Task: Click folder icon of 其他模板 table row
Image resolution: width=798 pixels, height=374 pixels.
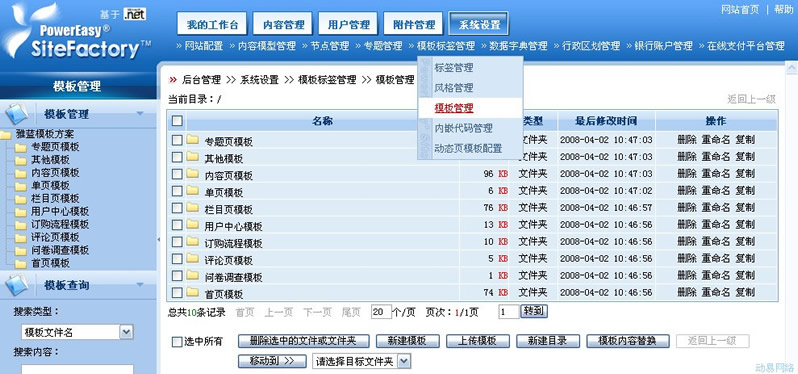Action: pos(192,157)
